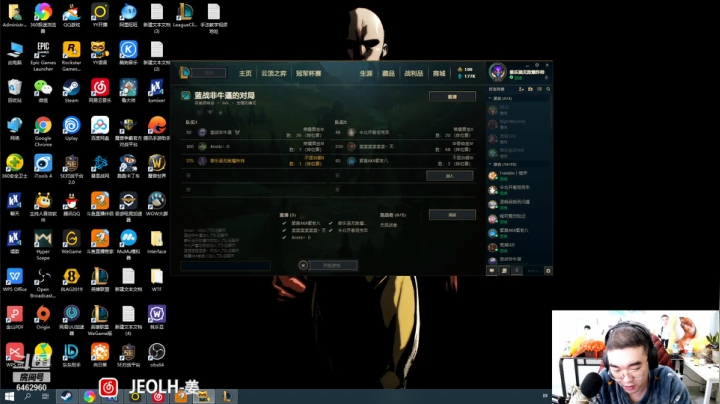Screen dimensions: 720x404
Task: Open the Steam desktop shortcut
Action: tap(71, 90)
